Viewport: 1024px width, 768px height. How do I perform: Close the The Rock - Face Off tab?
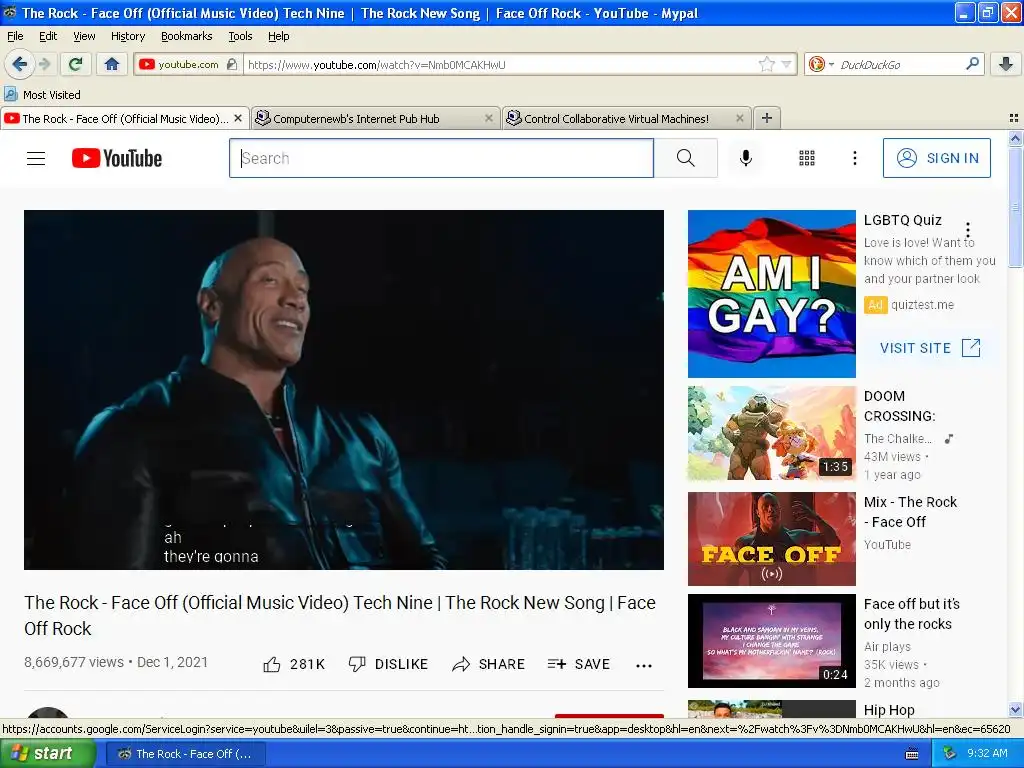tap(238, 118)
